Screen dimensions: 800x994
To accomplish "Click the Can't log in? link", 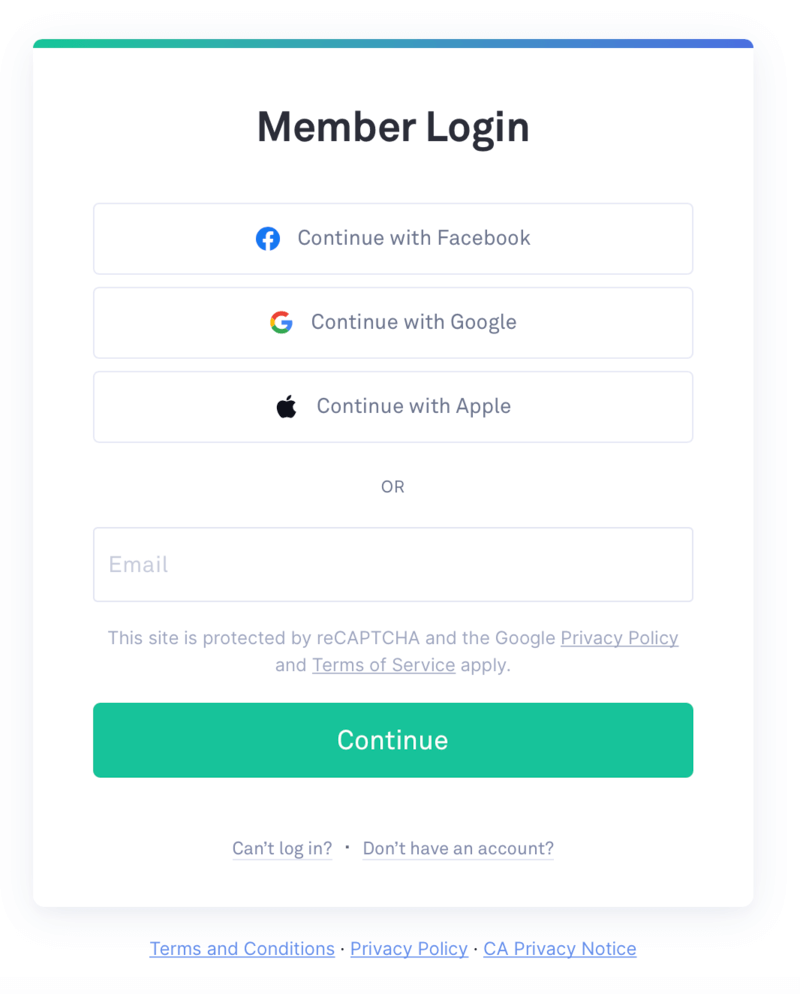I will point(282,848).
